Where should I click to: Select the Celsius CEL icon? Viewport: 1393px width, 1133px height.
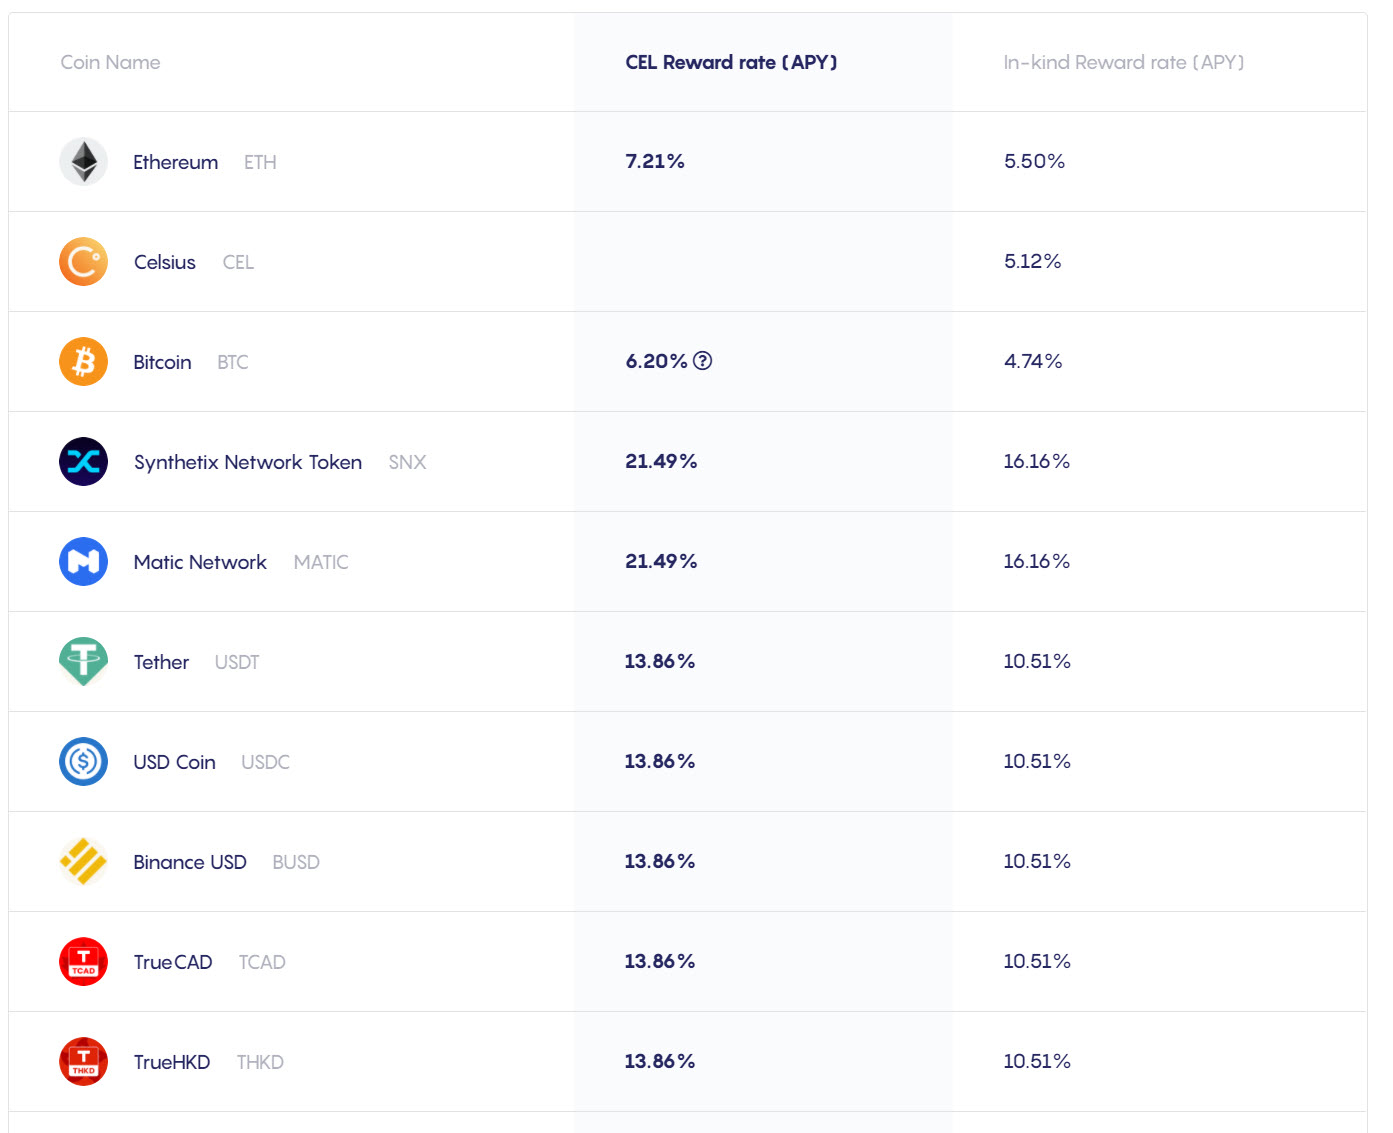[x=83, y=261]
